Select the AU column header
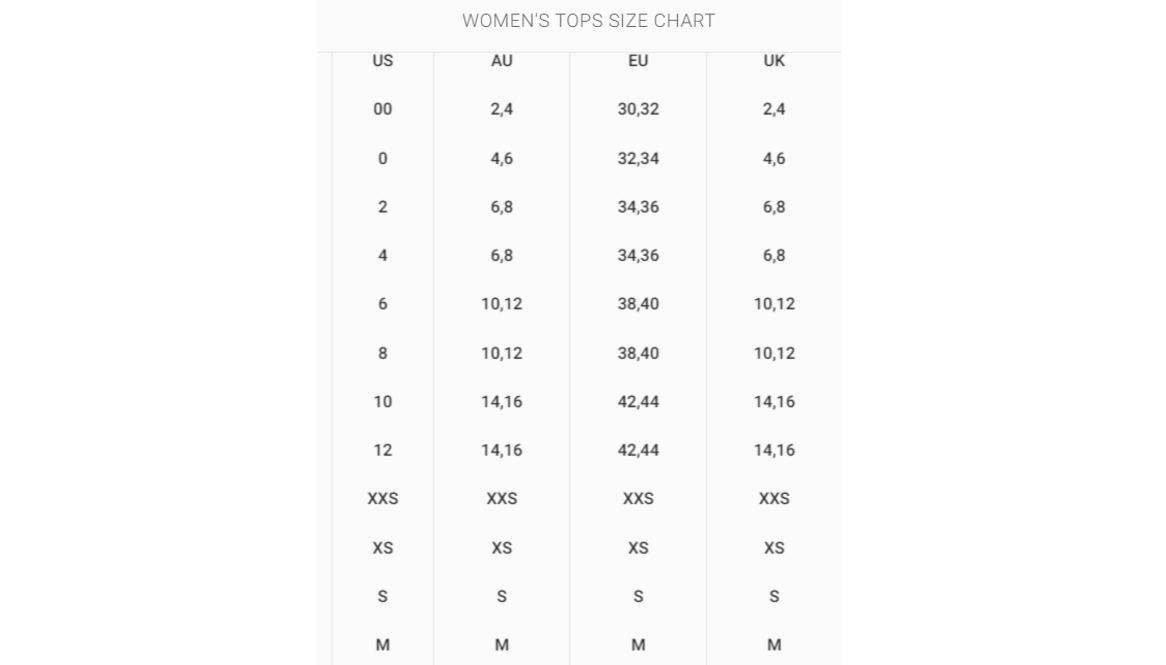This screenshot has width=1166, height=665. (x=501, y=61)
